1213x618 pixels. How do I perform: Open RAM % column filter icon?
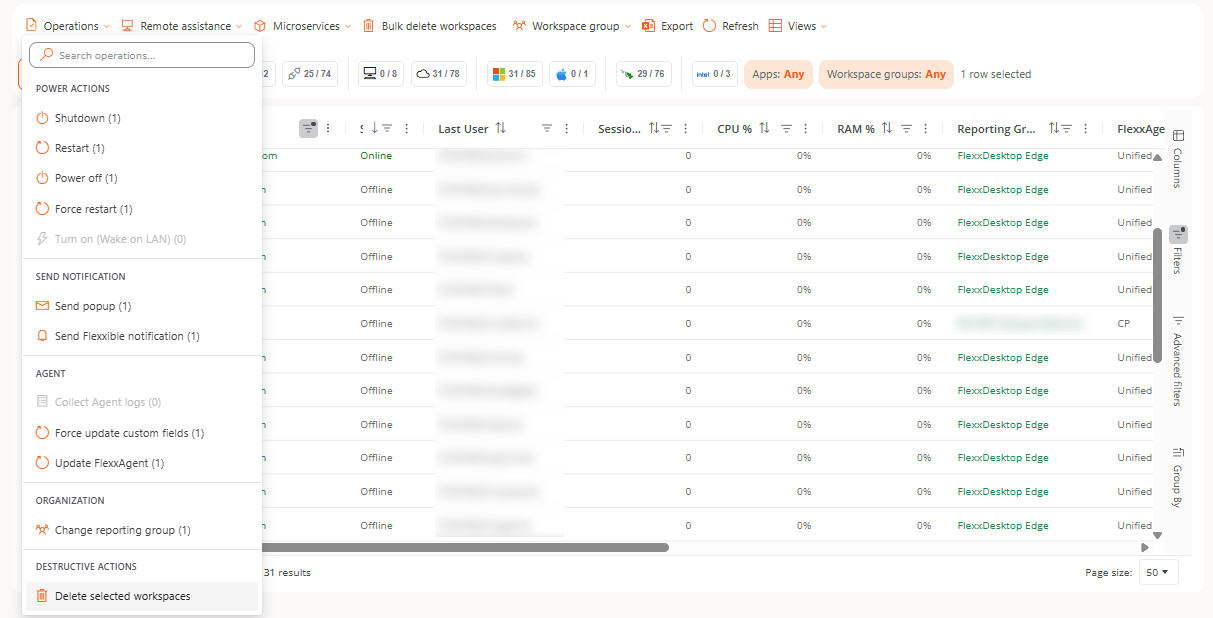[906, 129]
